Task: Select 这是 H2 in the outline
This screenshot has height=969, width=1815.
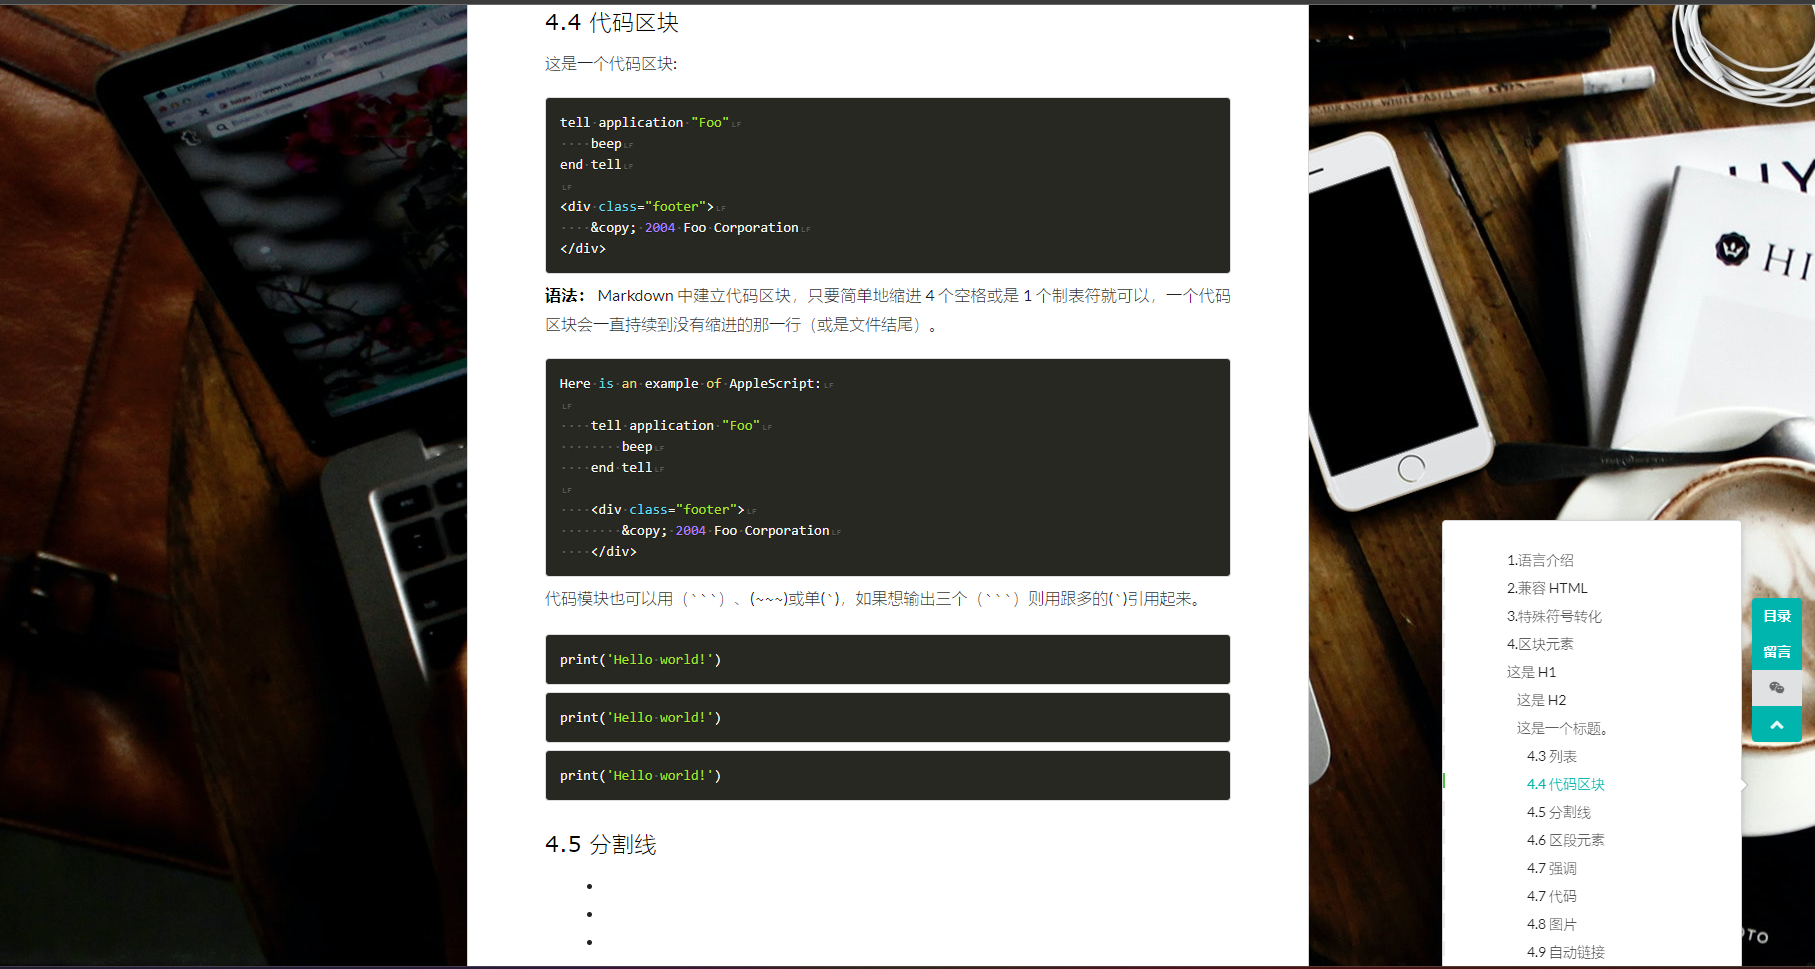Action: coord(1541,700)
